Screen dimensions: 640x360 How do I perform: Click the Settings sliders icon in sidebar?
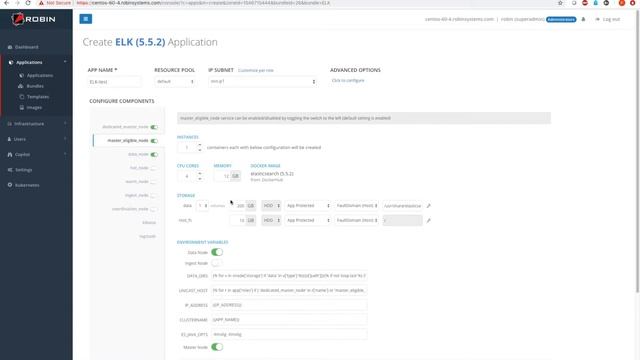[10, 170]
